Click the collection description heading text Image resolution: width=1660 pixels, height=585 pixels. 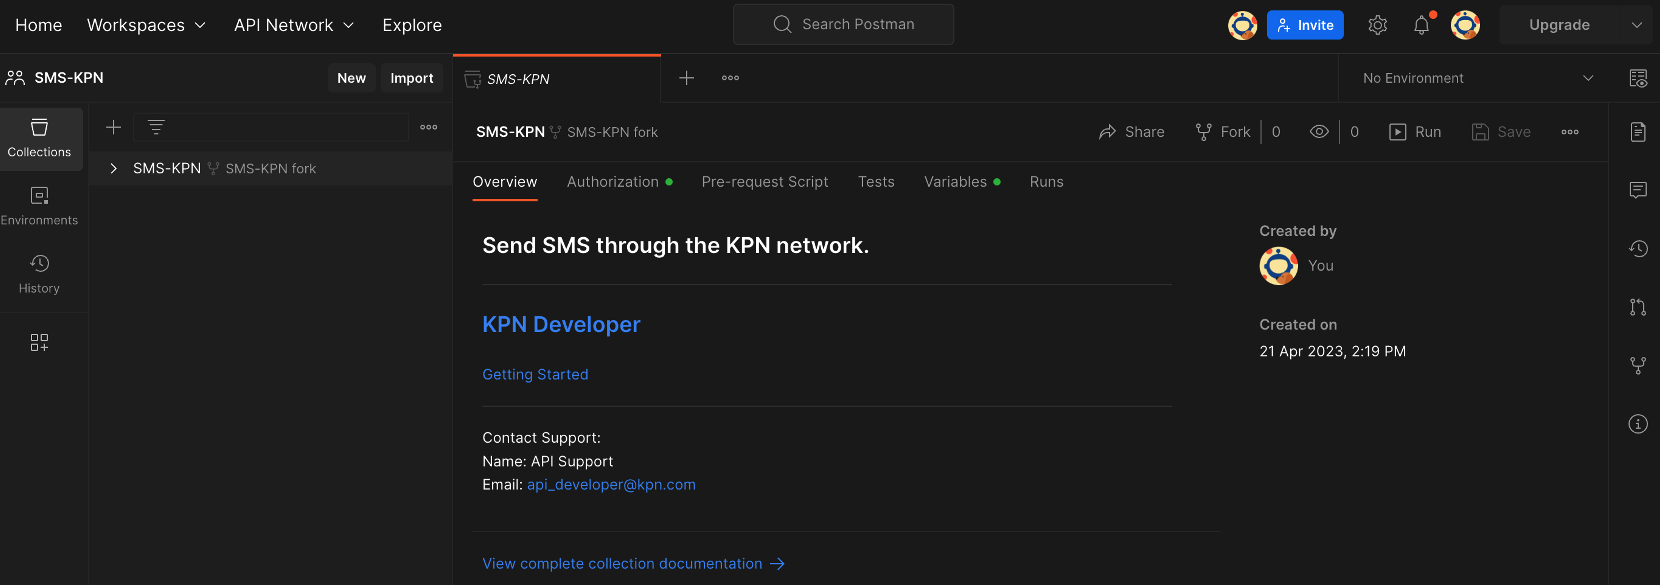point(675,245)
